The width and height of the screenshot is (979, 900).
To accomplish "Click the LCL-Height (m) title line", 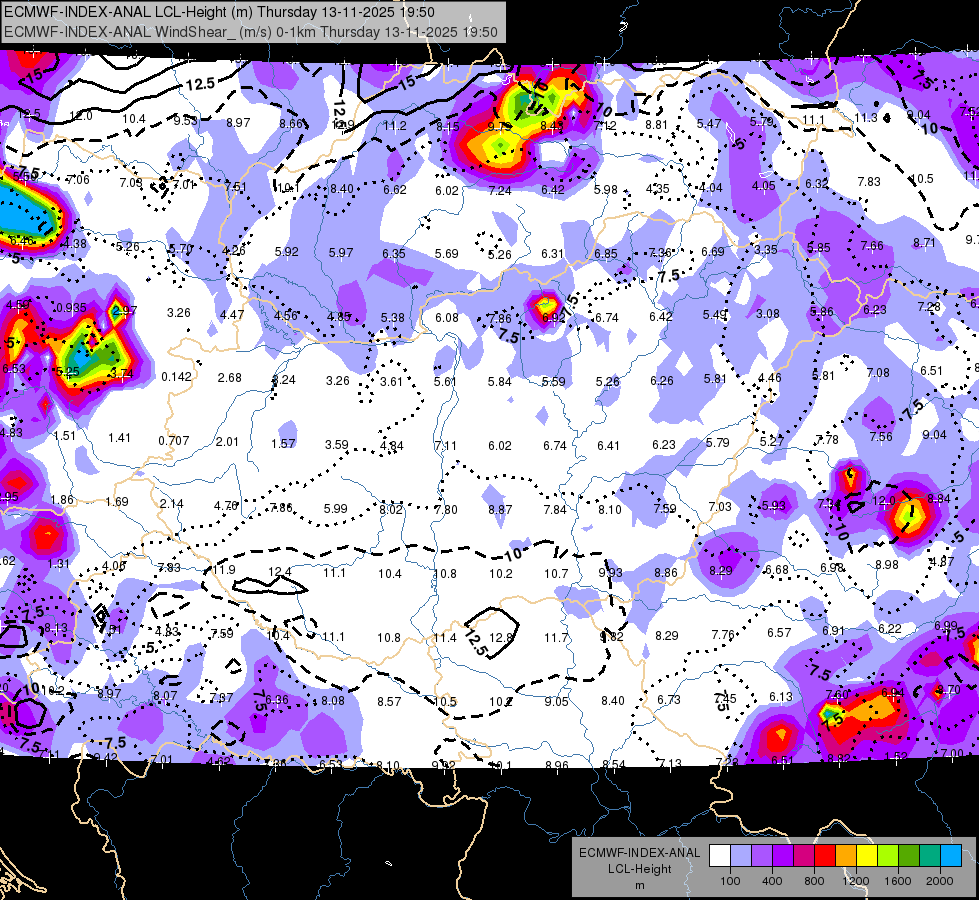I will tap(220, 12).
